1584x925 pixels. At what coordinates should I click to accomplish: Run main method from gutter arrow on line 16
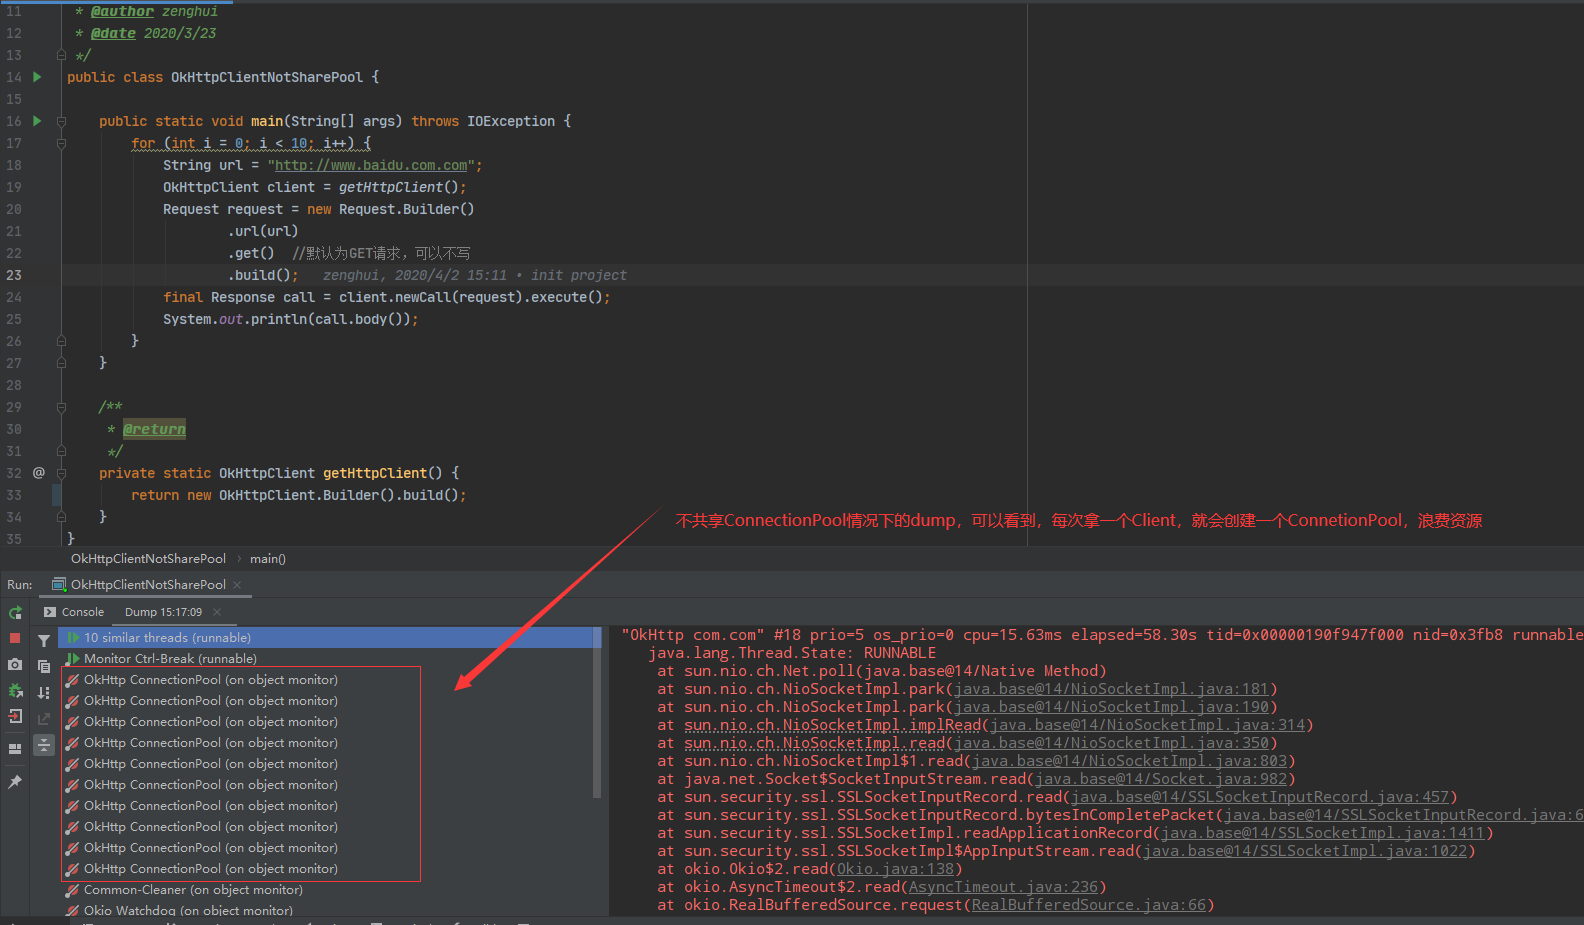click(x=37, y=121)
